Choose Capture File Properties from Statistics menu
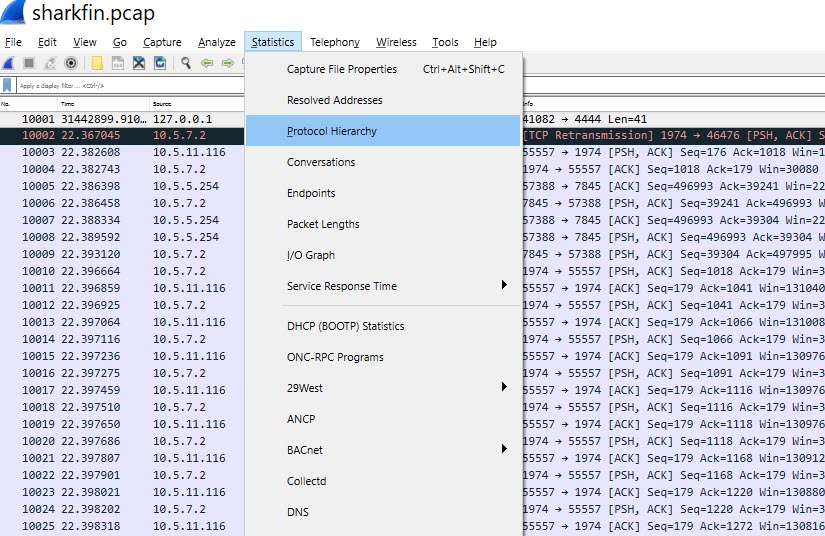 coord(383,69)
